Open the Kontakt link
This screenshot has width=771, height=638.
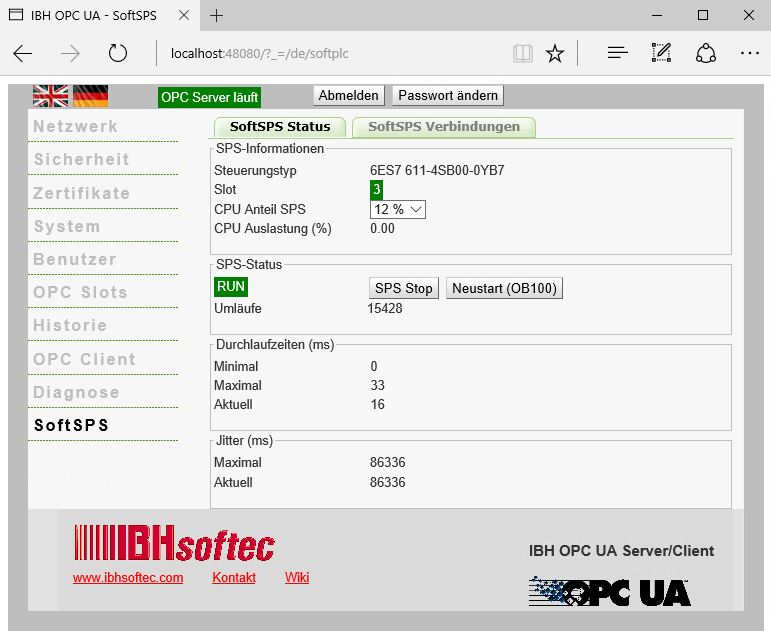[234, 578]
